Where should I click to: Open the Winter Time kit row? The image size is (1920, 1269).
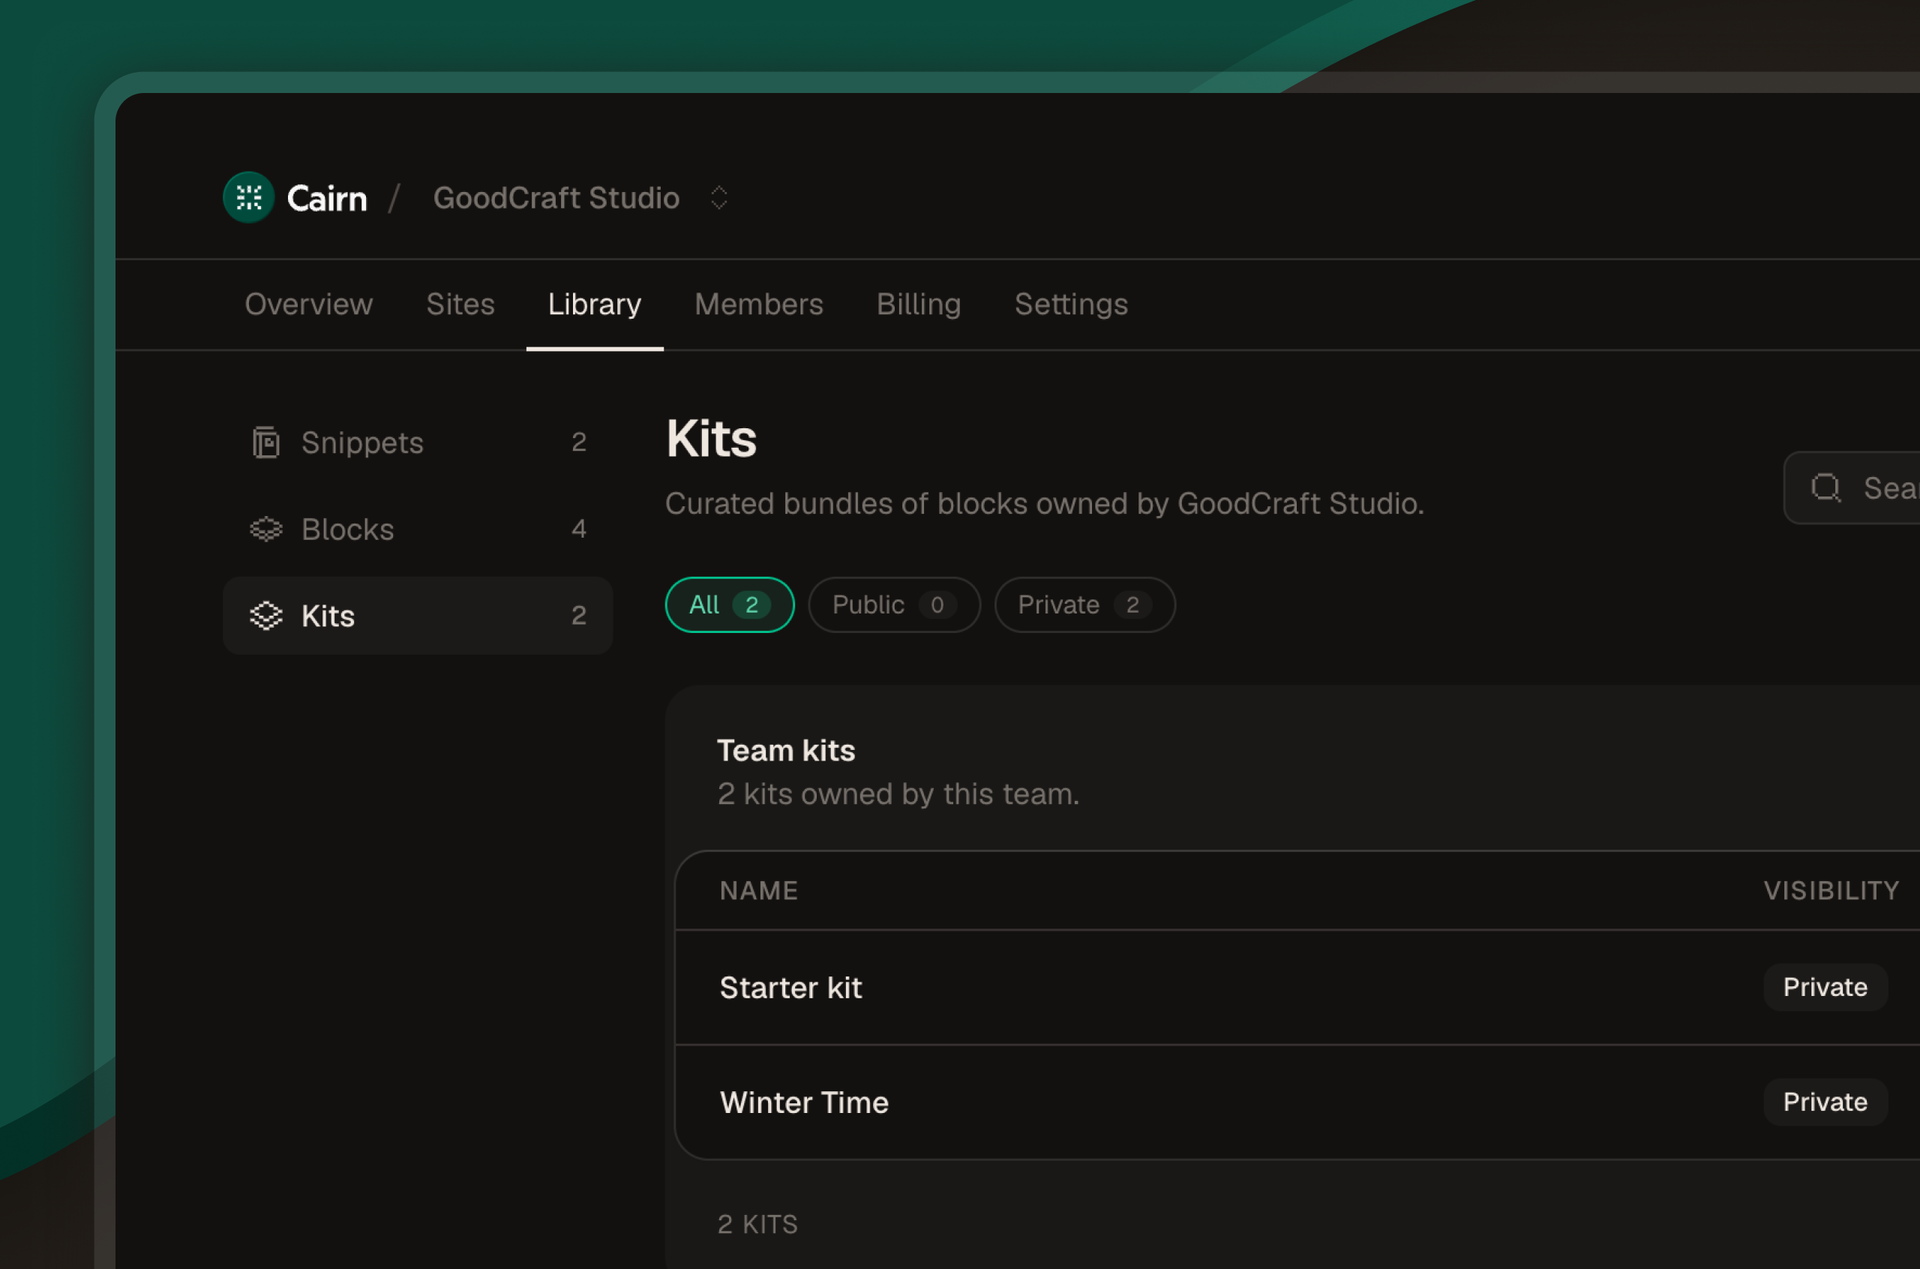click(1298, 1102)
